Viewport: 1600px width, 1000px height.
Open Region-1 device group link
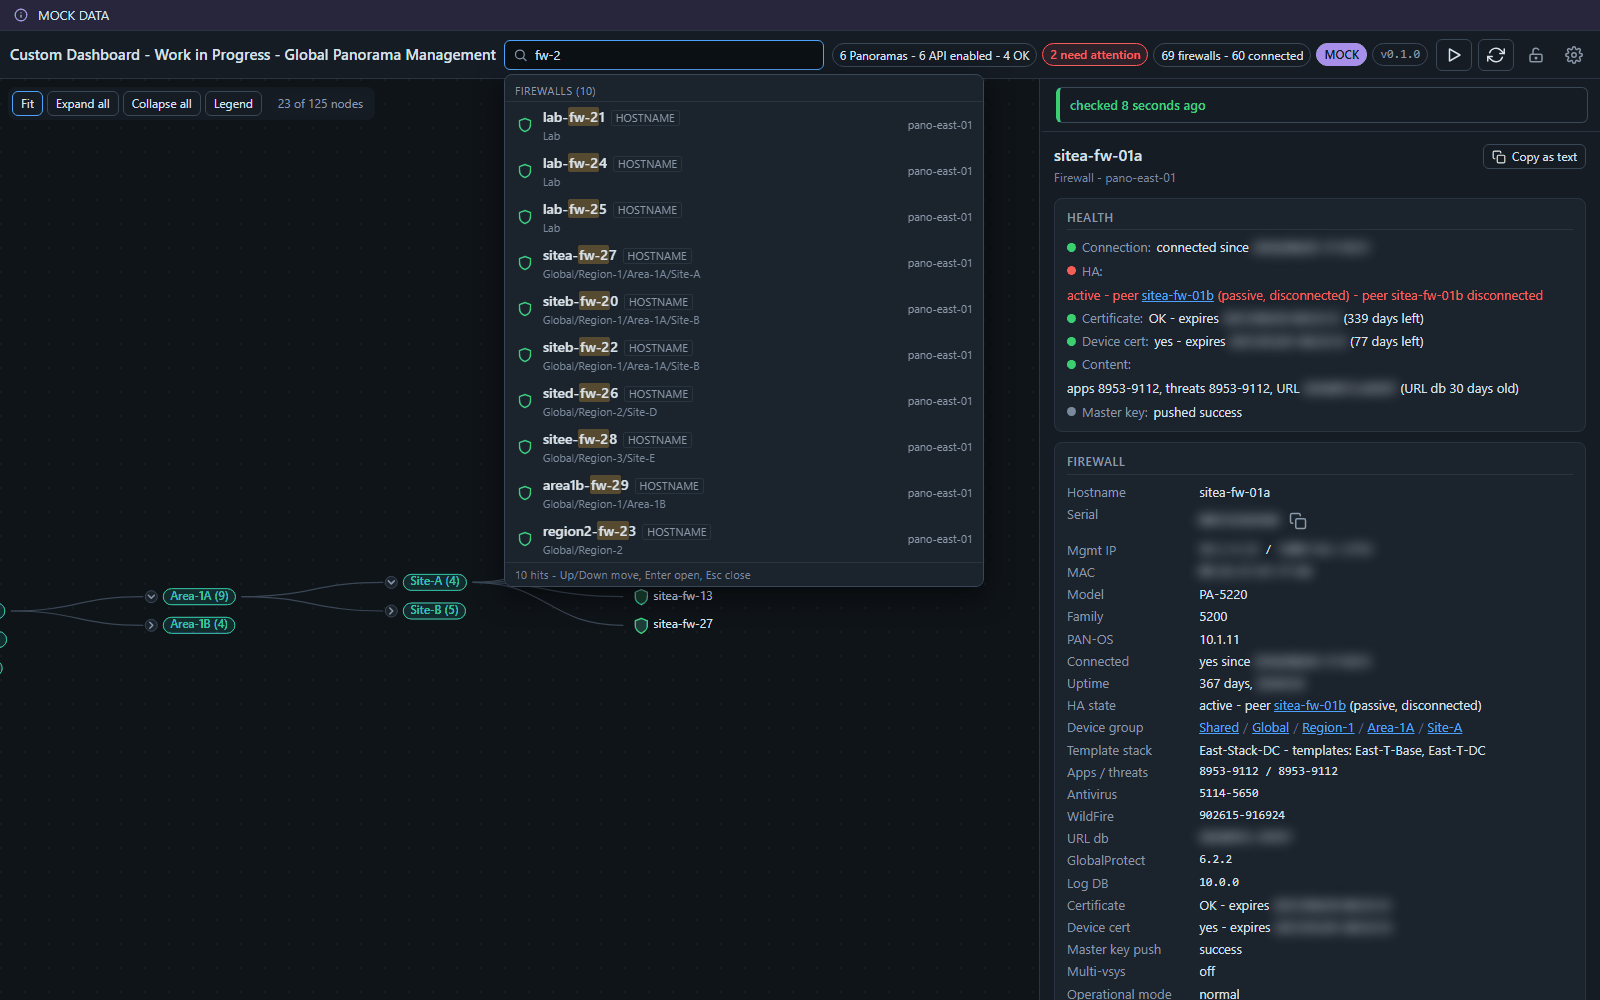(1327, 728)
